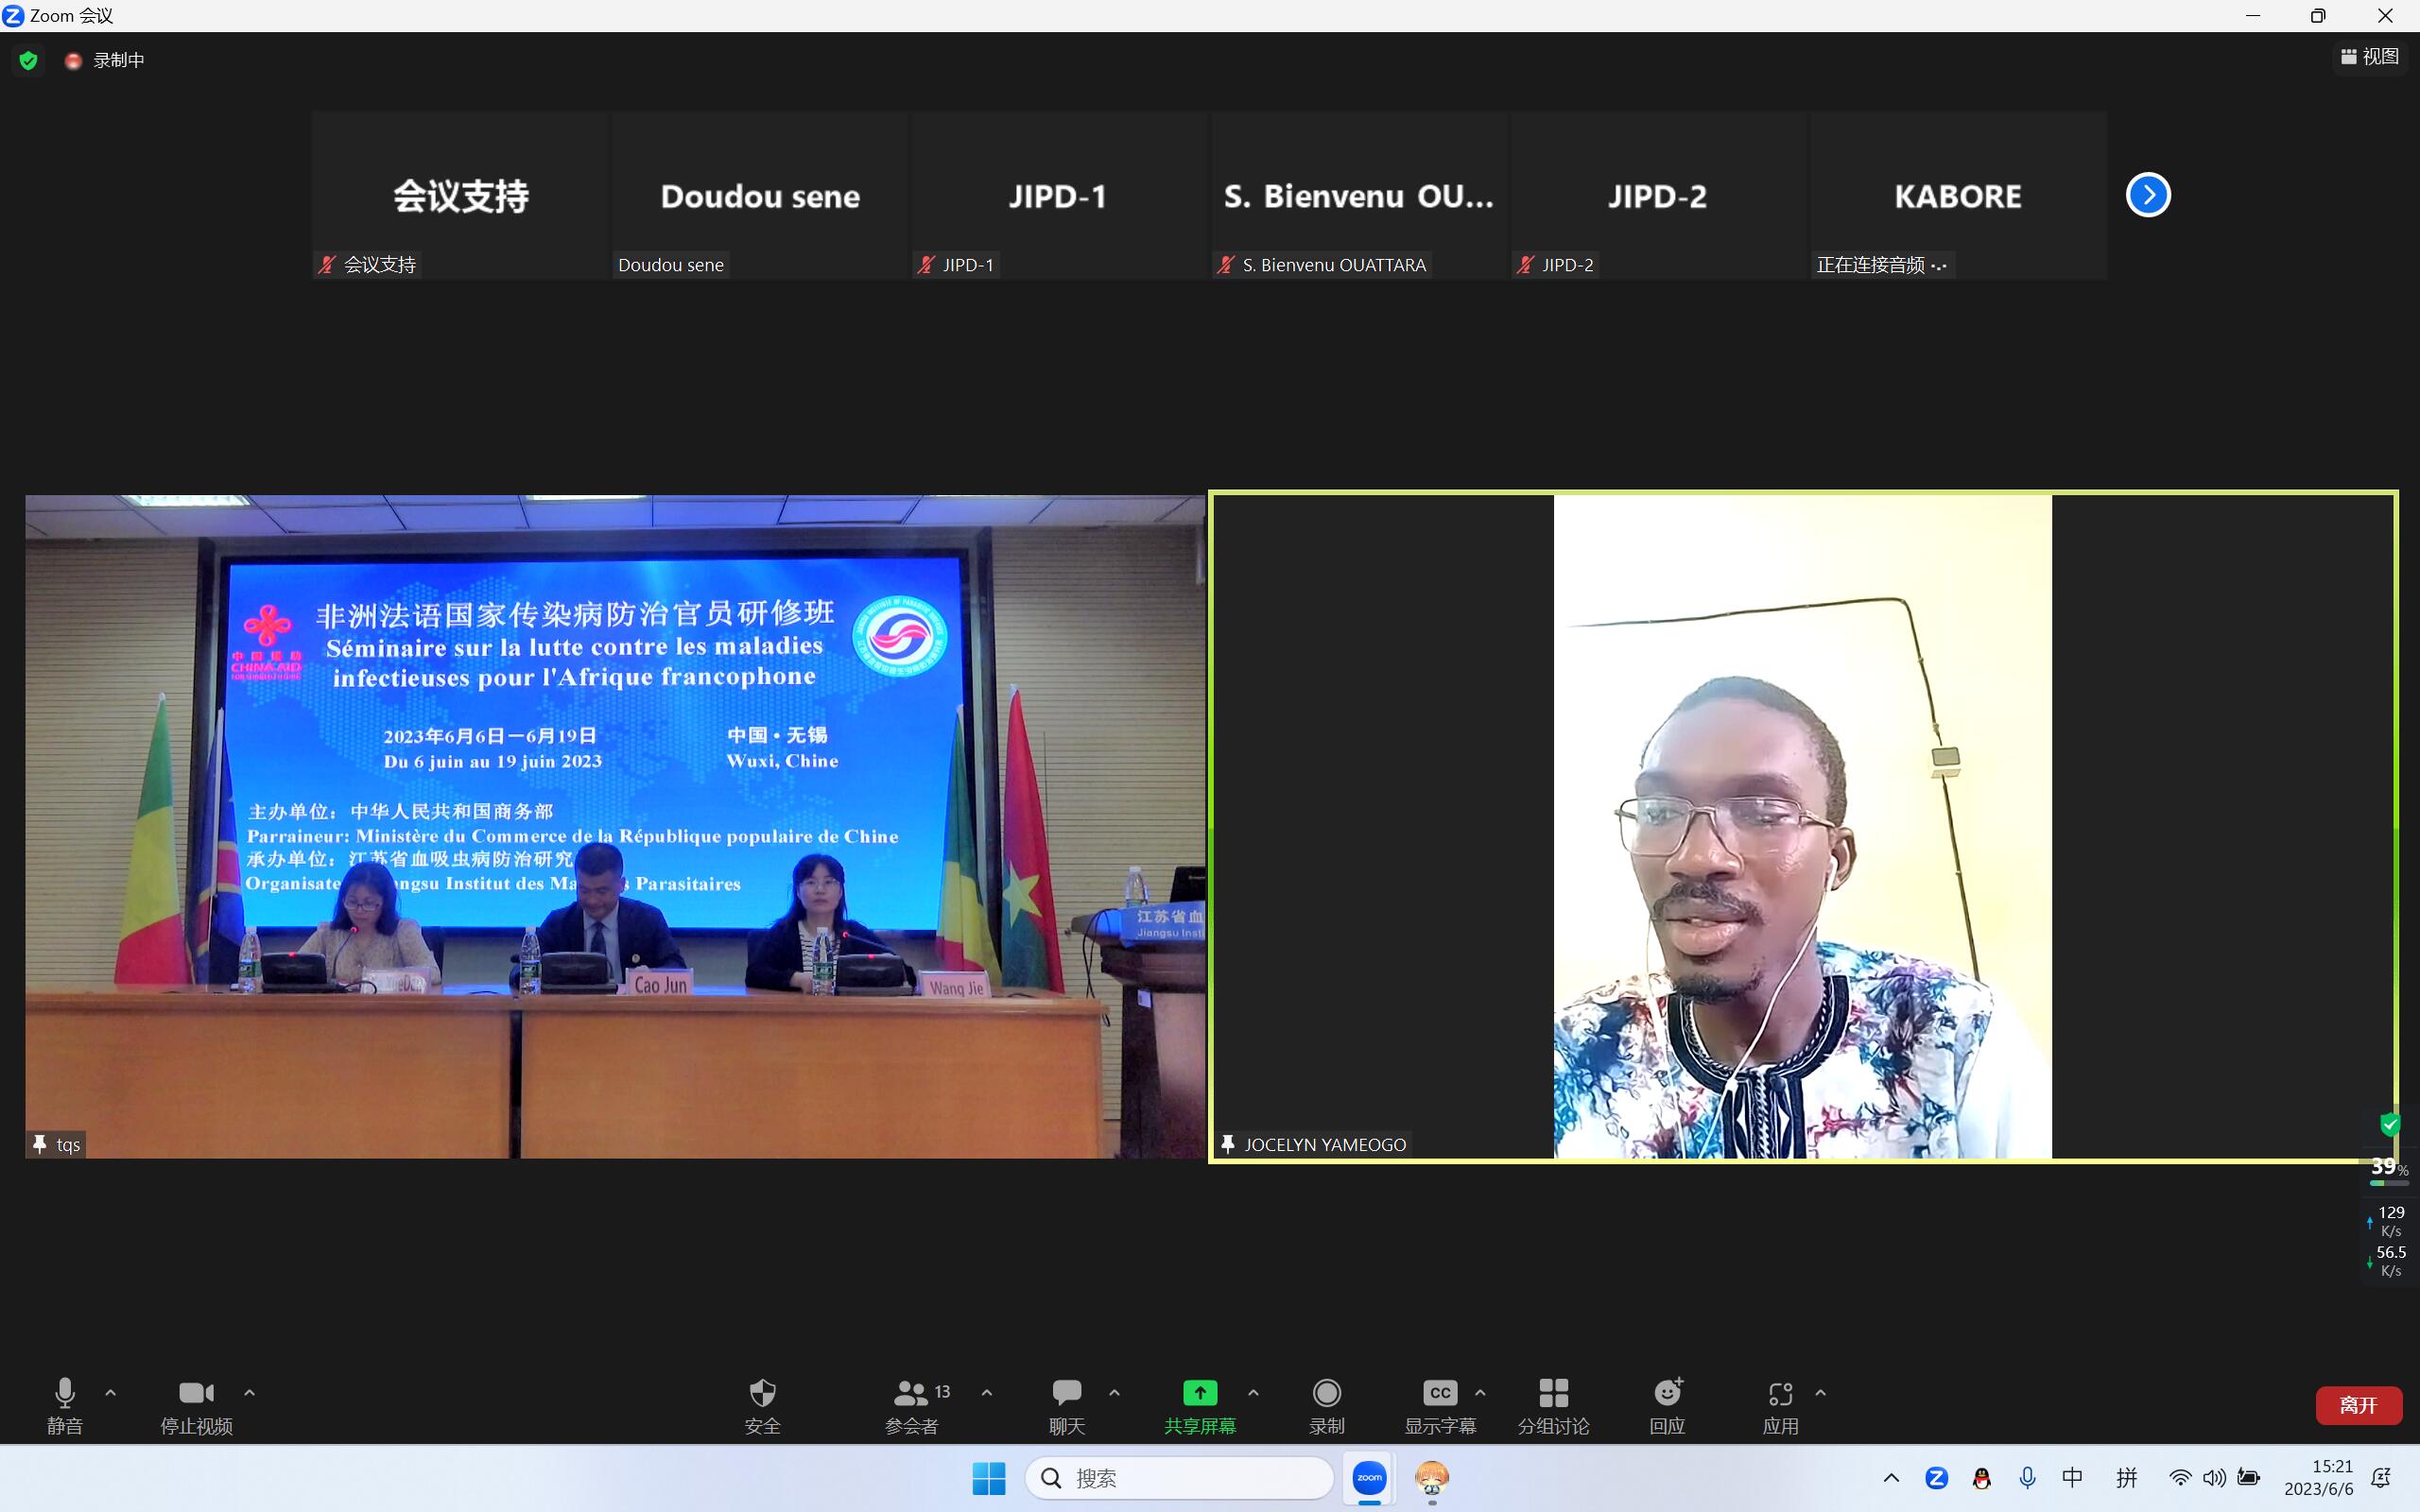Open the Reactions smiley icon
The height and width of the screenshot is (1512, 2420).
tap(1667, 1393)
